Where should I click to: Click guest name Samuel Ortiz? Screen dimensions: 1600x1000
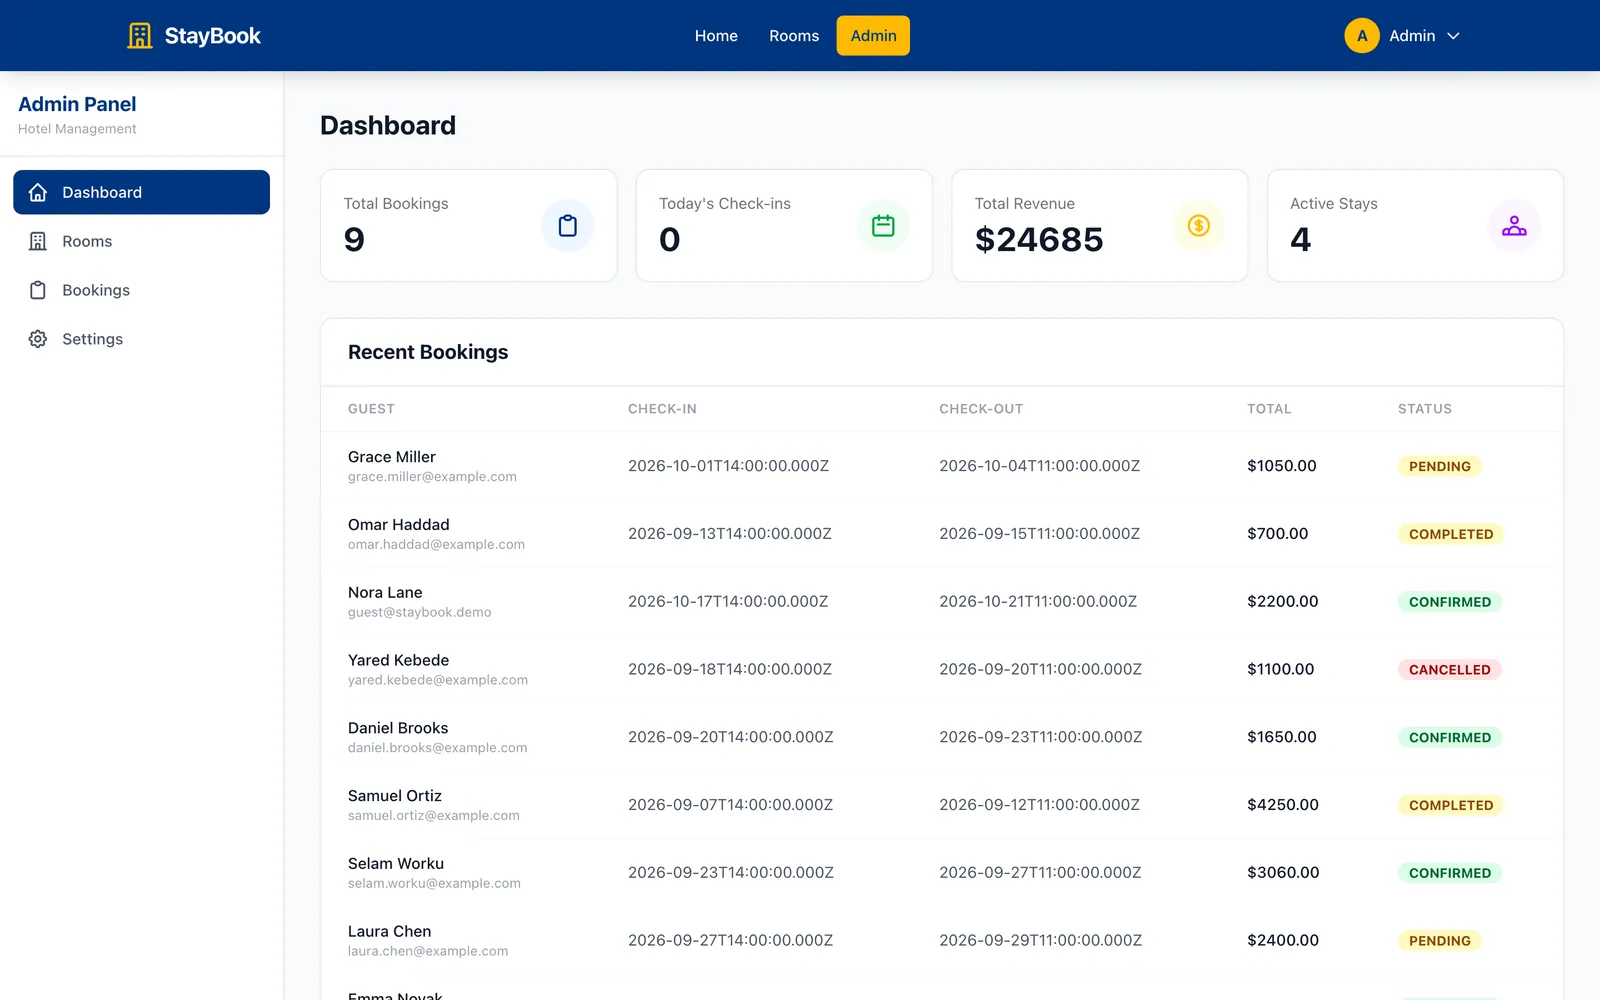click(395, 796)
